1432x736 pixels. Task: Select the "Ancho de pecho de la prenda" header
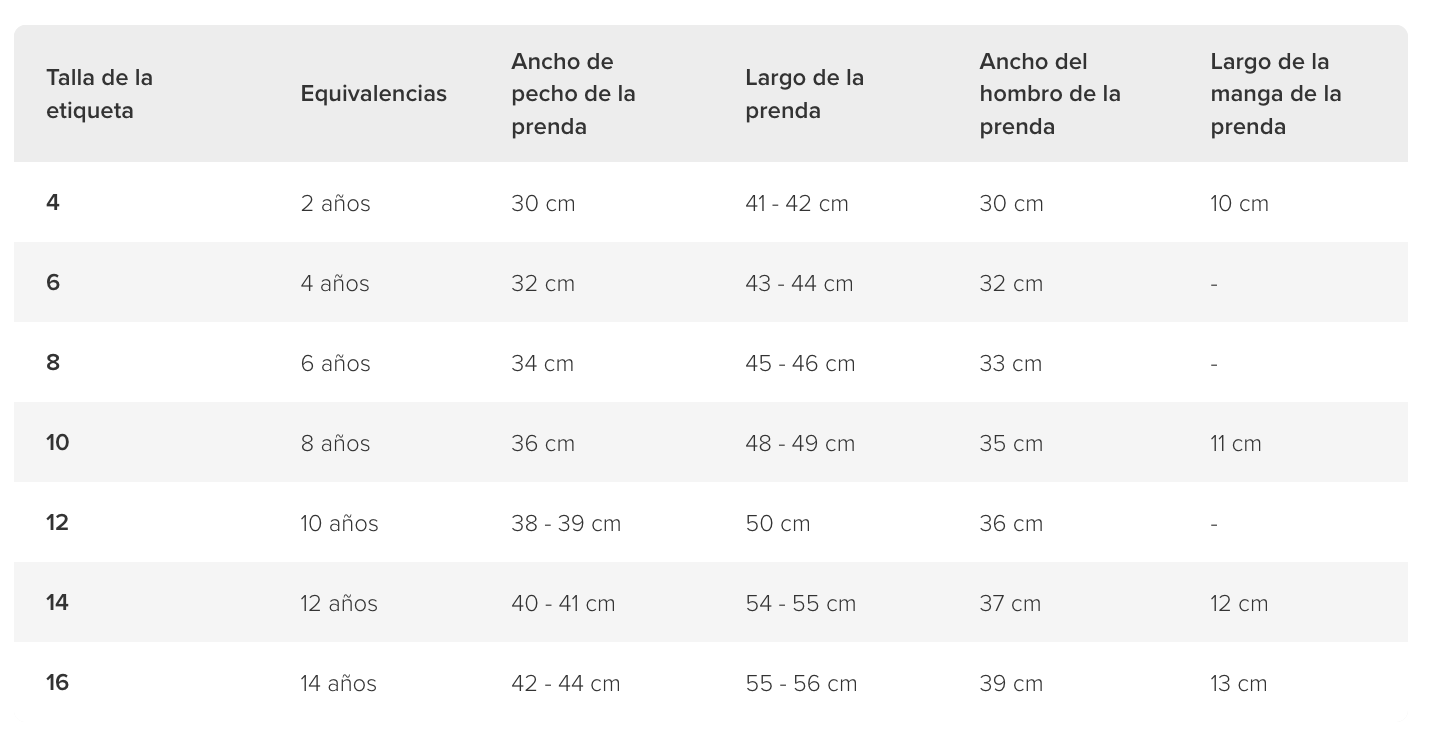point(573,94)
